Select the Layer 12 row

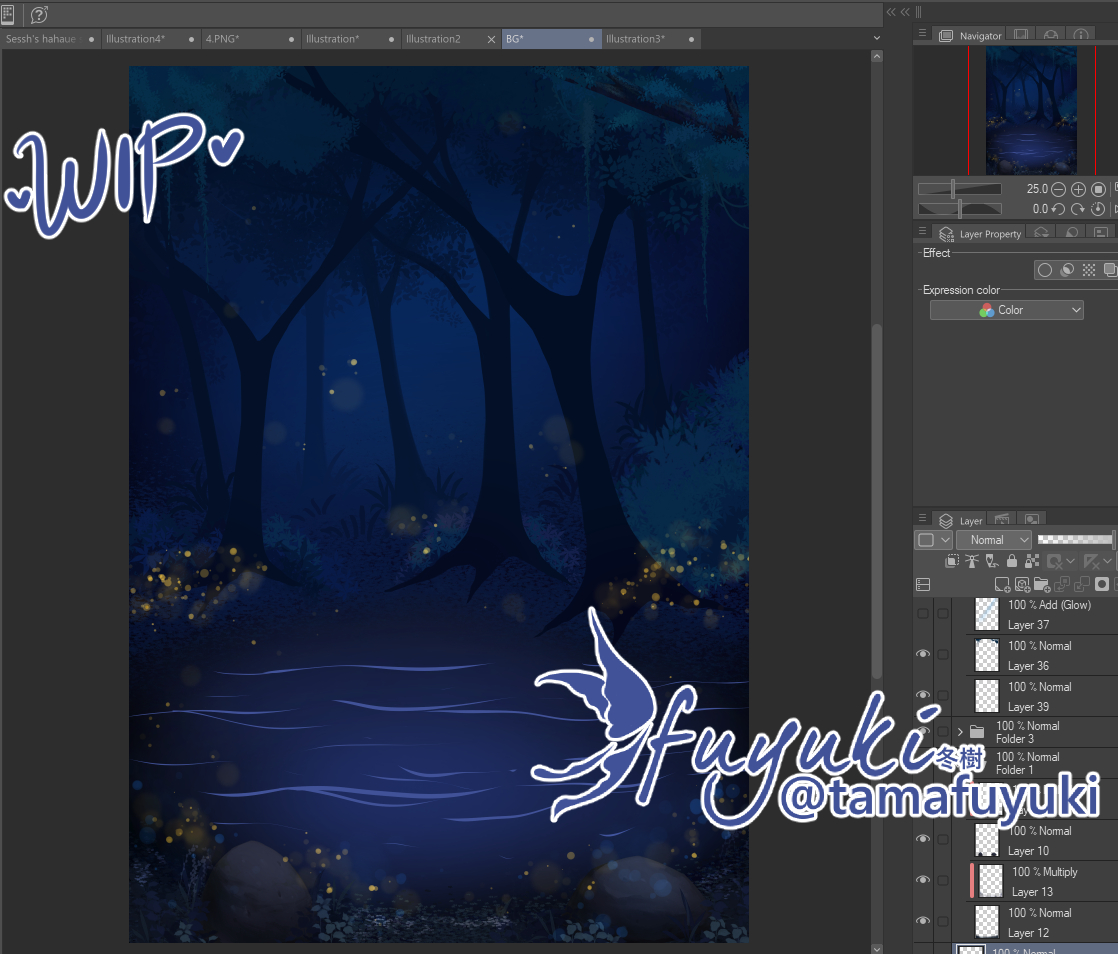(x=1041, y=922)
